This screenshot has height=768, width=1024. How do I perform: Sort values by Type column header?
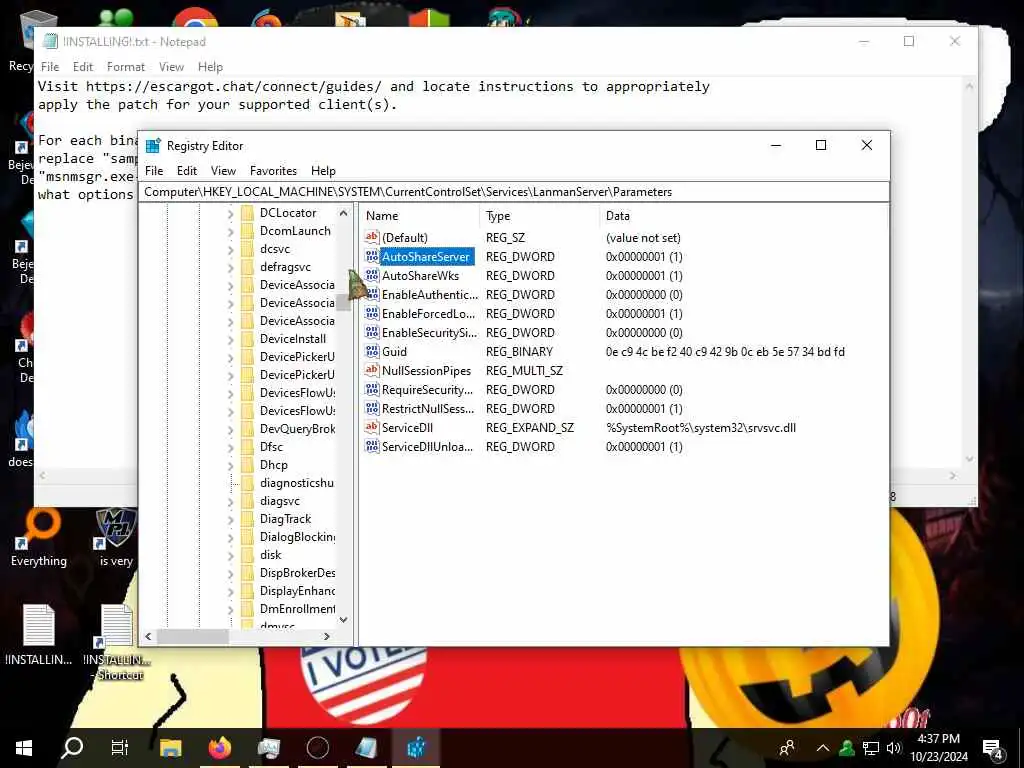click(x=539, y=216)
